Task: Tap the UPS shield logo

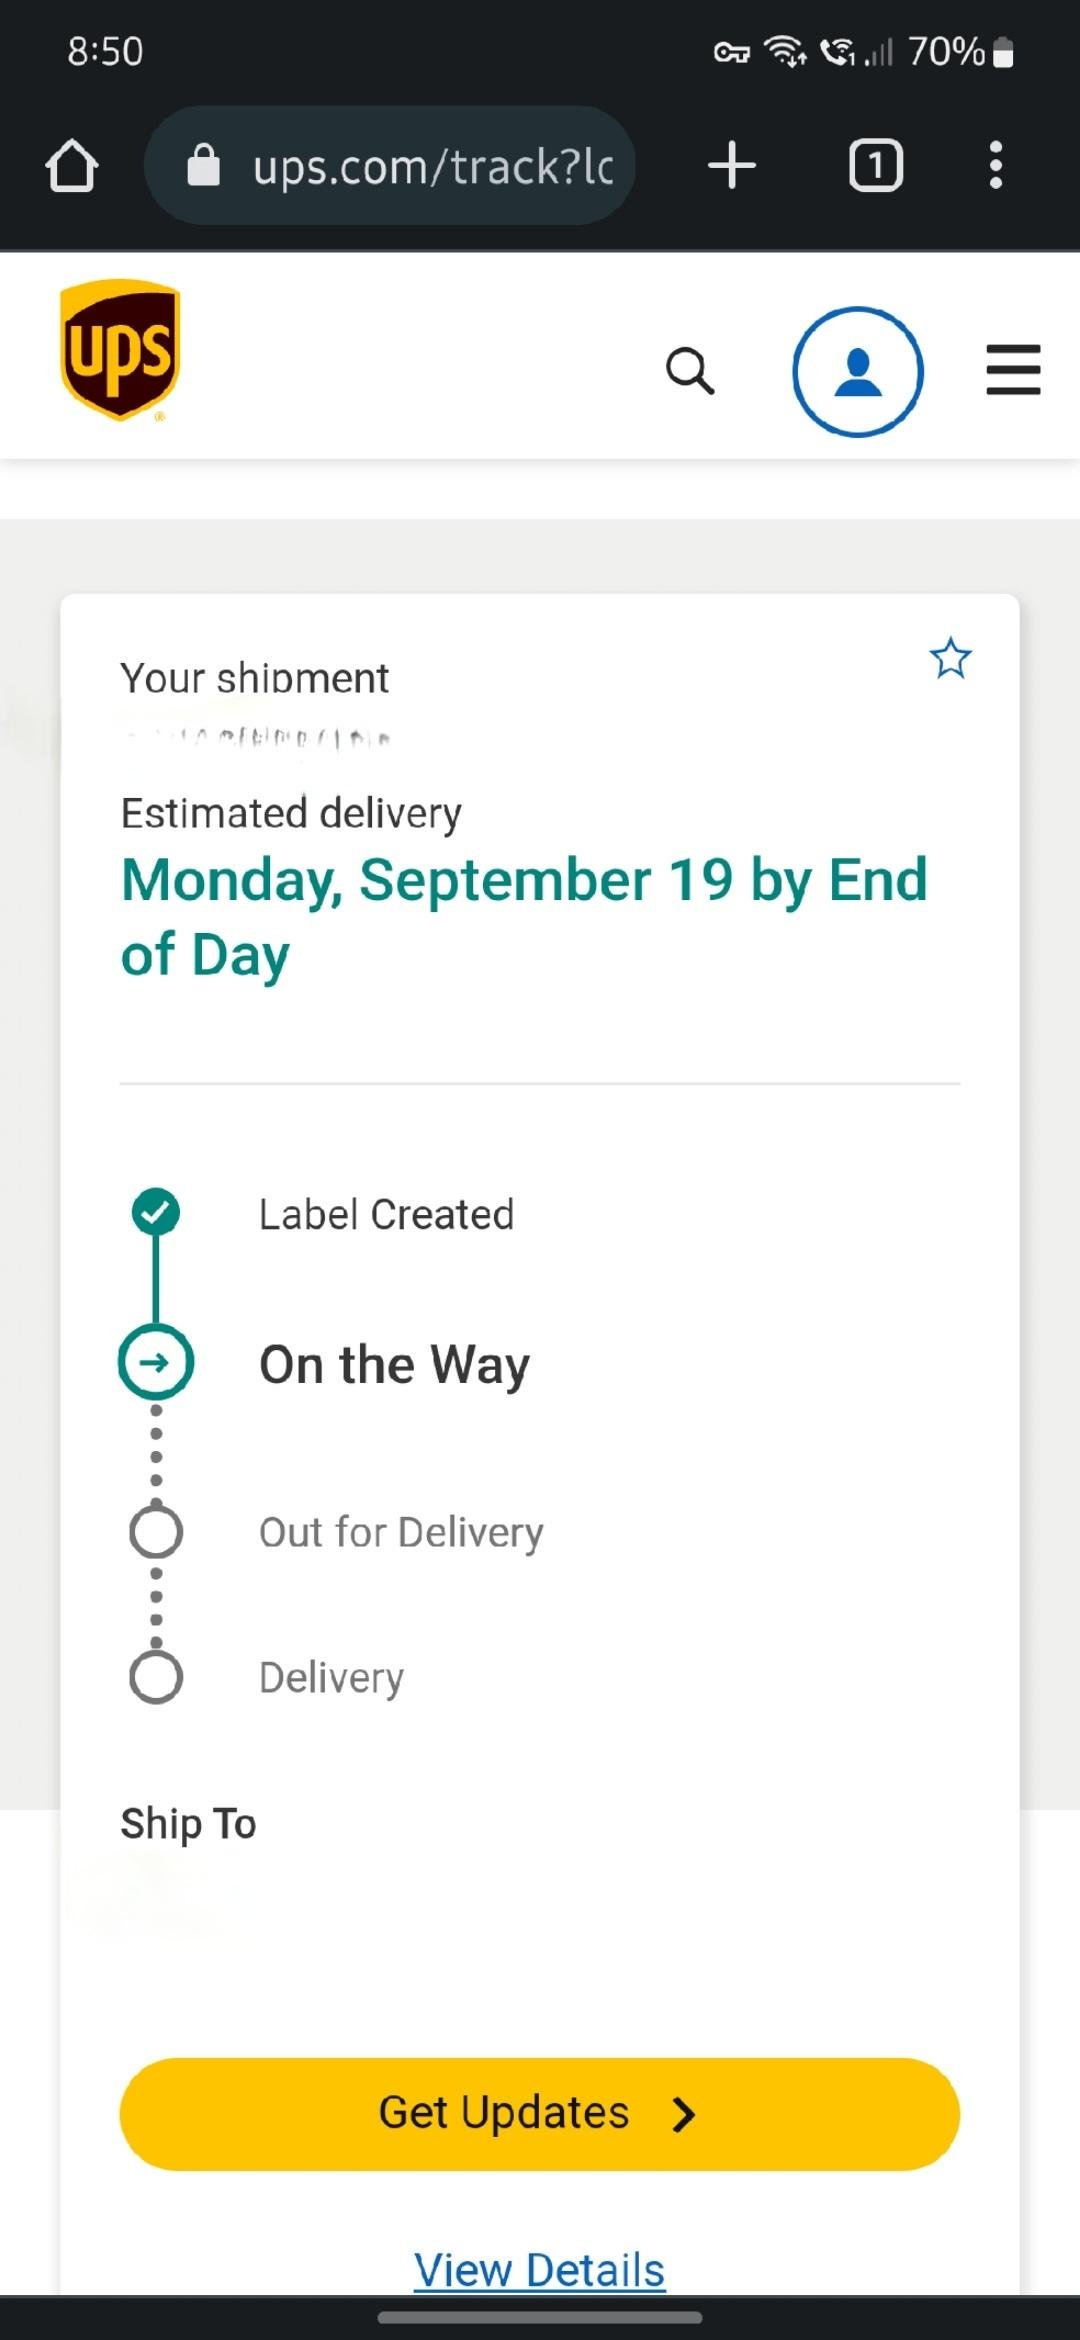Action: click(120, 349)
